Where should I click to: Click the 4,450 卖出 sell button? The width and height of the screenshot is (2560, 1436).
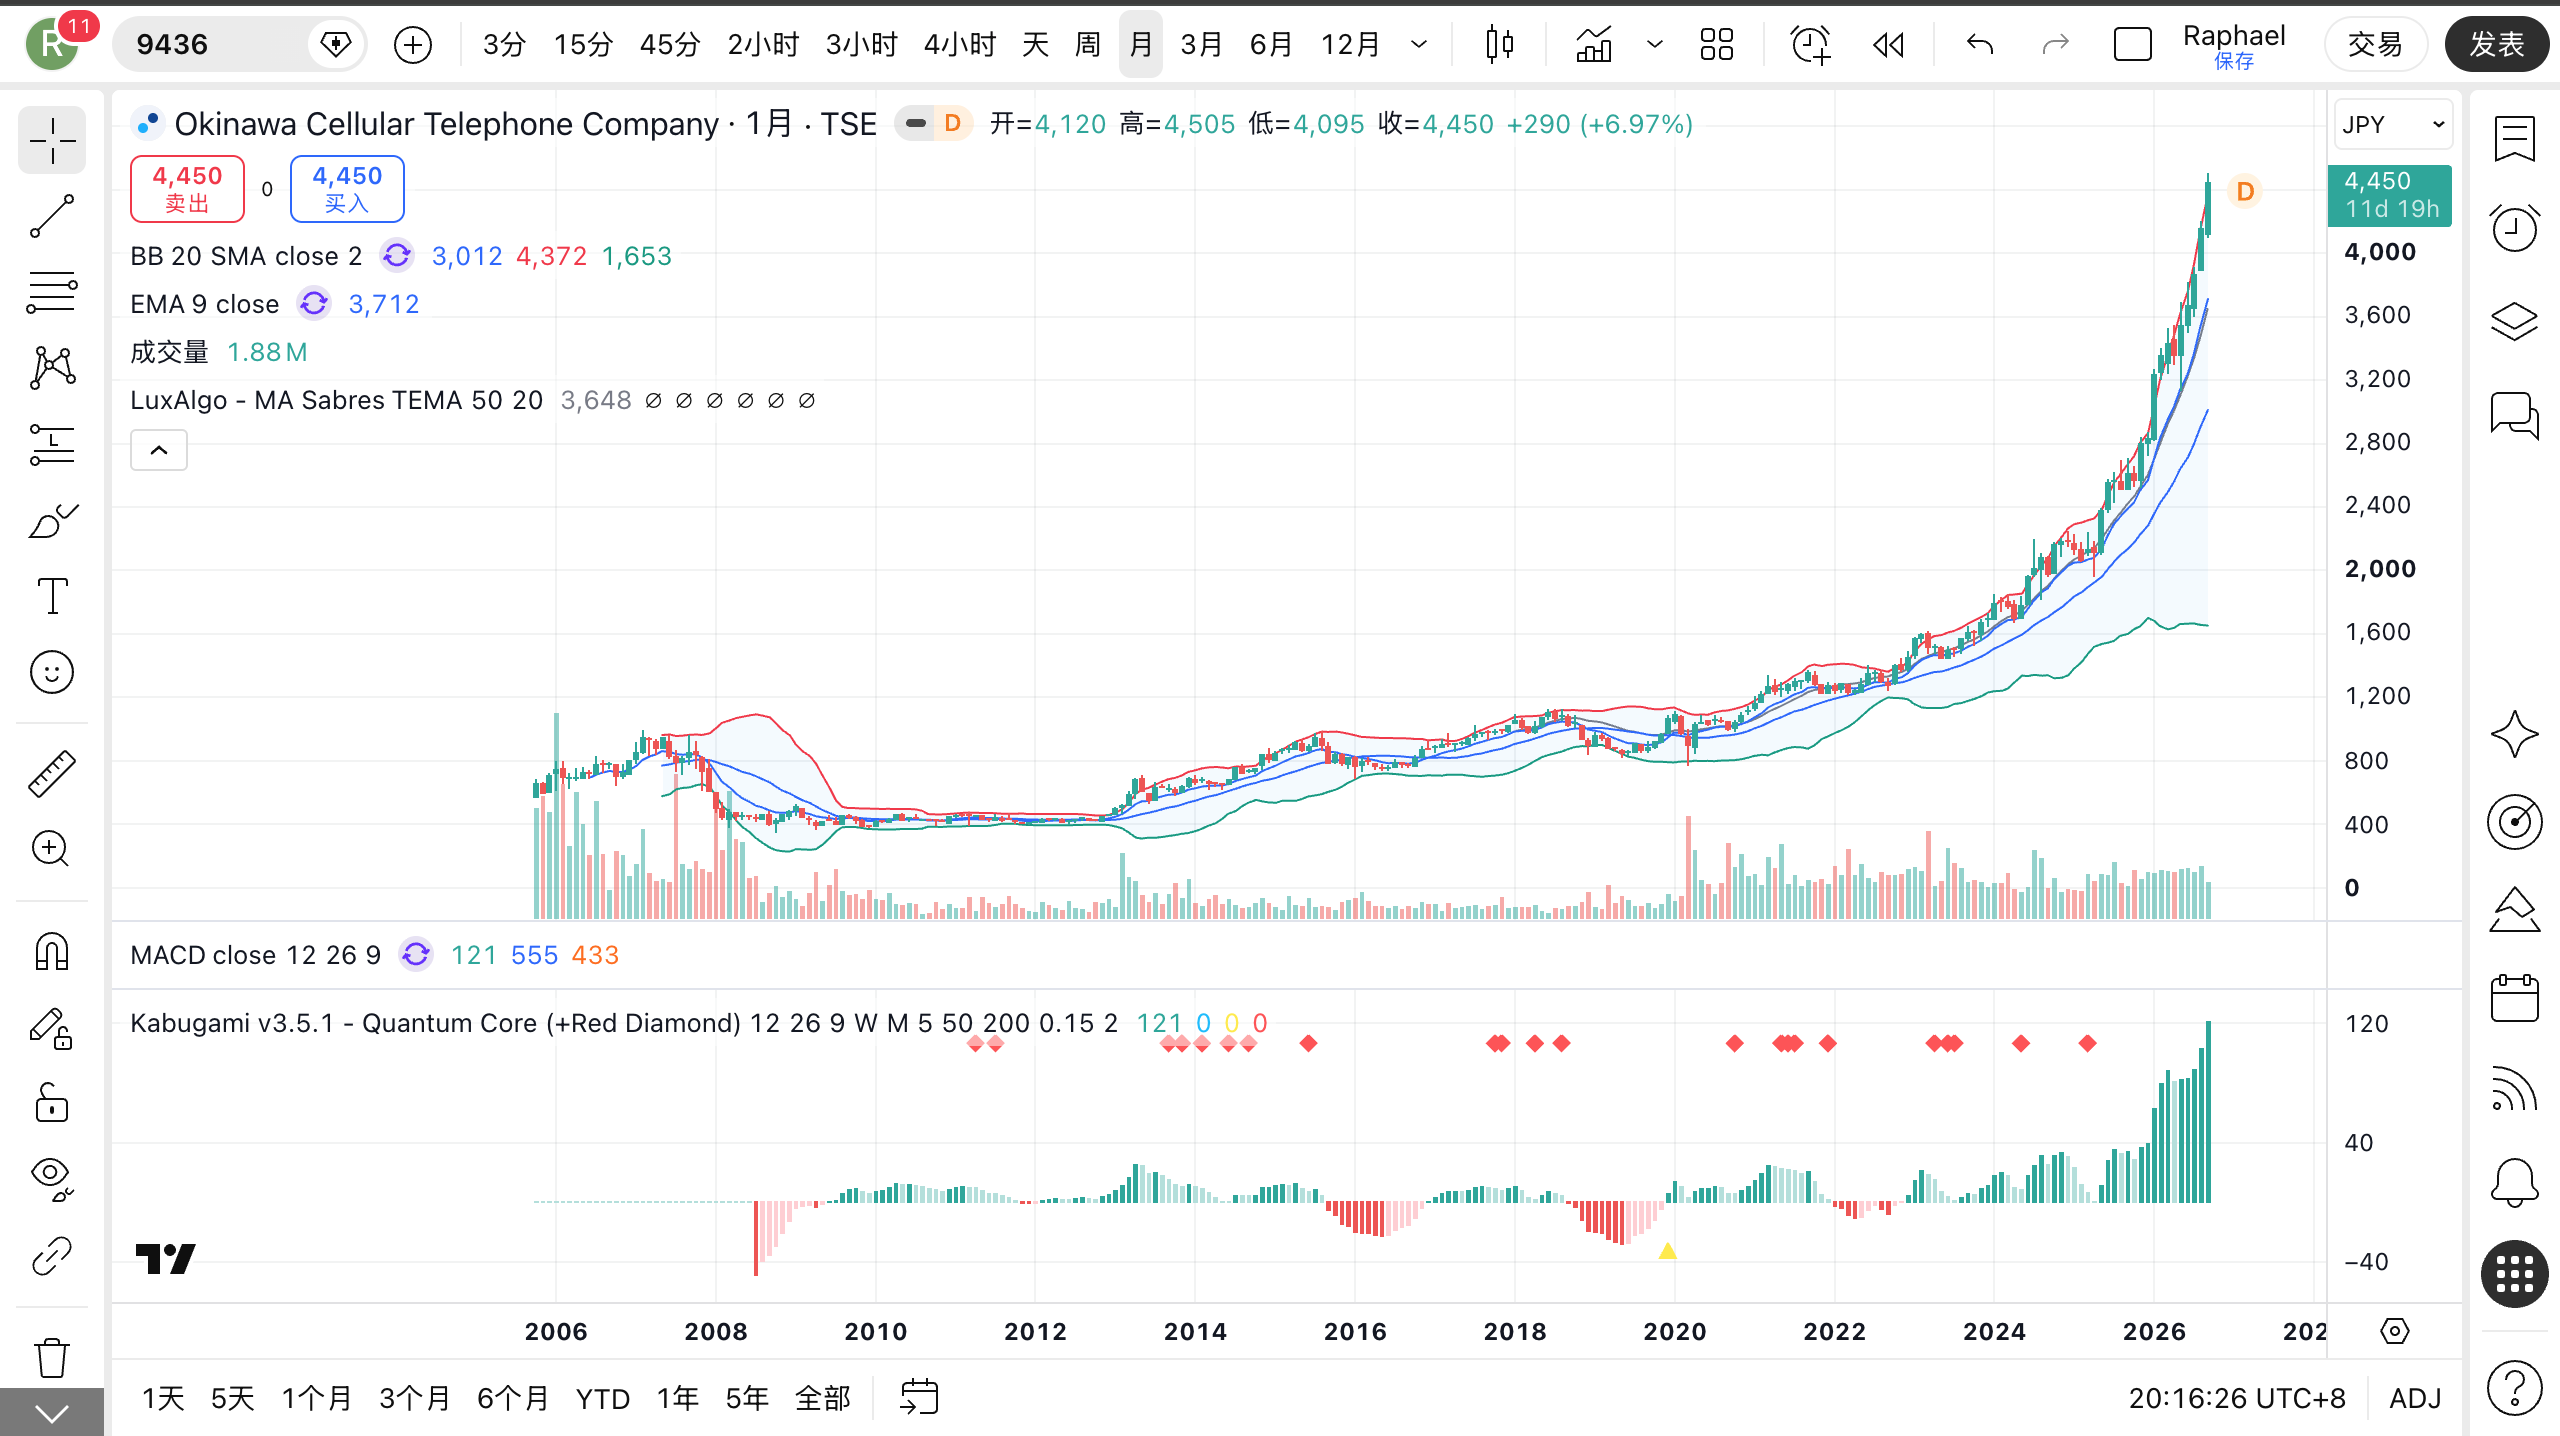187,188
